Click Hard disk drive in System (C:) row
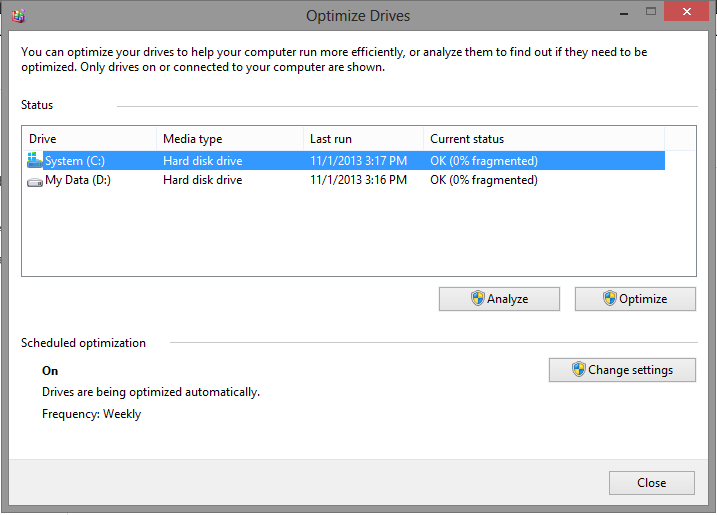Viewport: 717px width, 515px height. (203, 161)
